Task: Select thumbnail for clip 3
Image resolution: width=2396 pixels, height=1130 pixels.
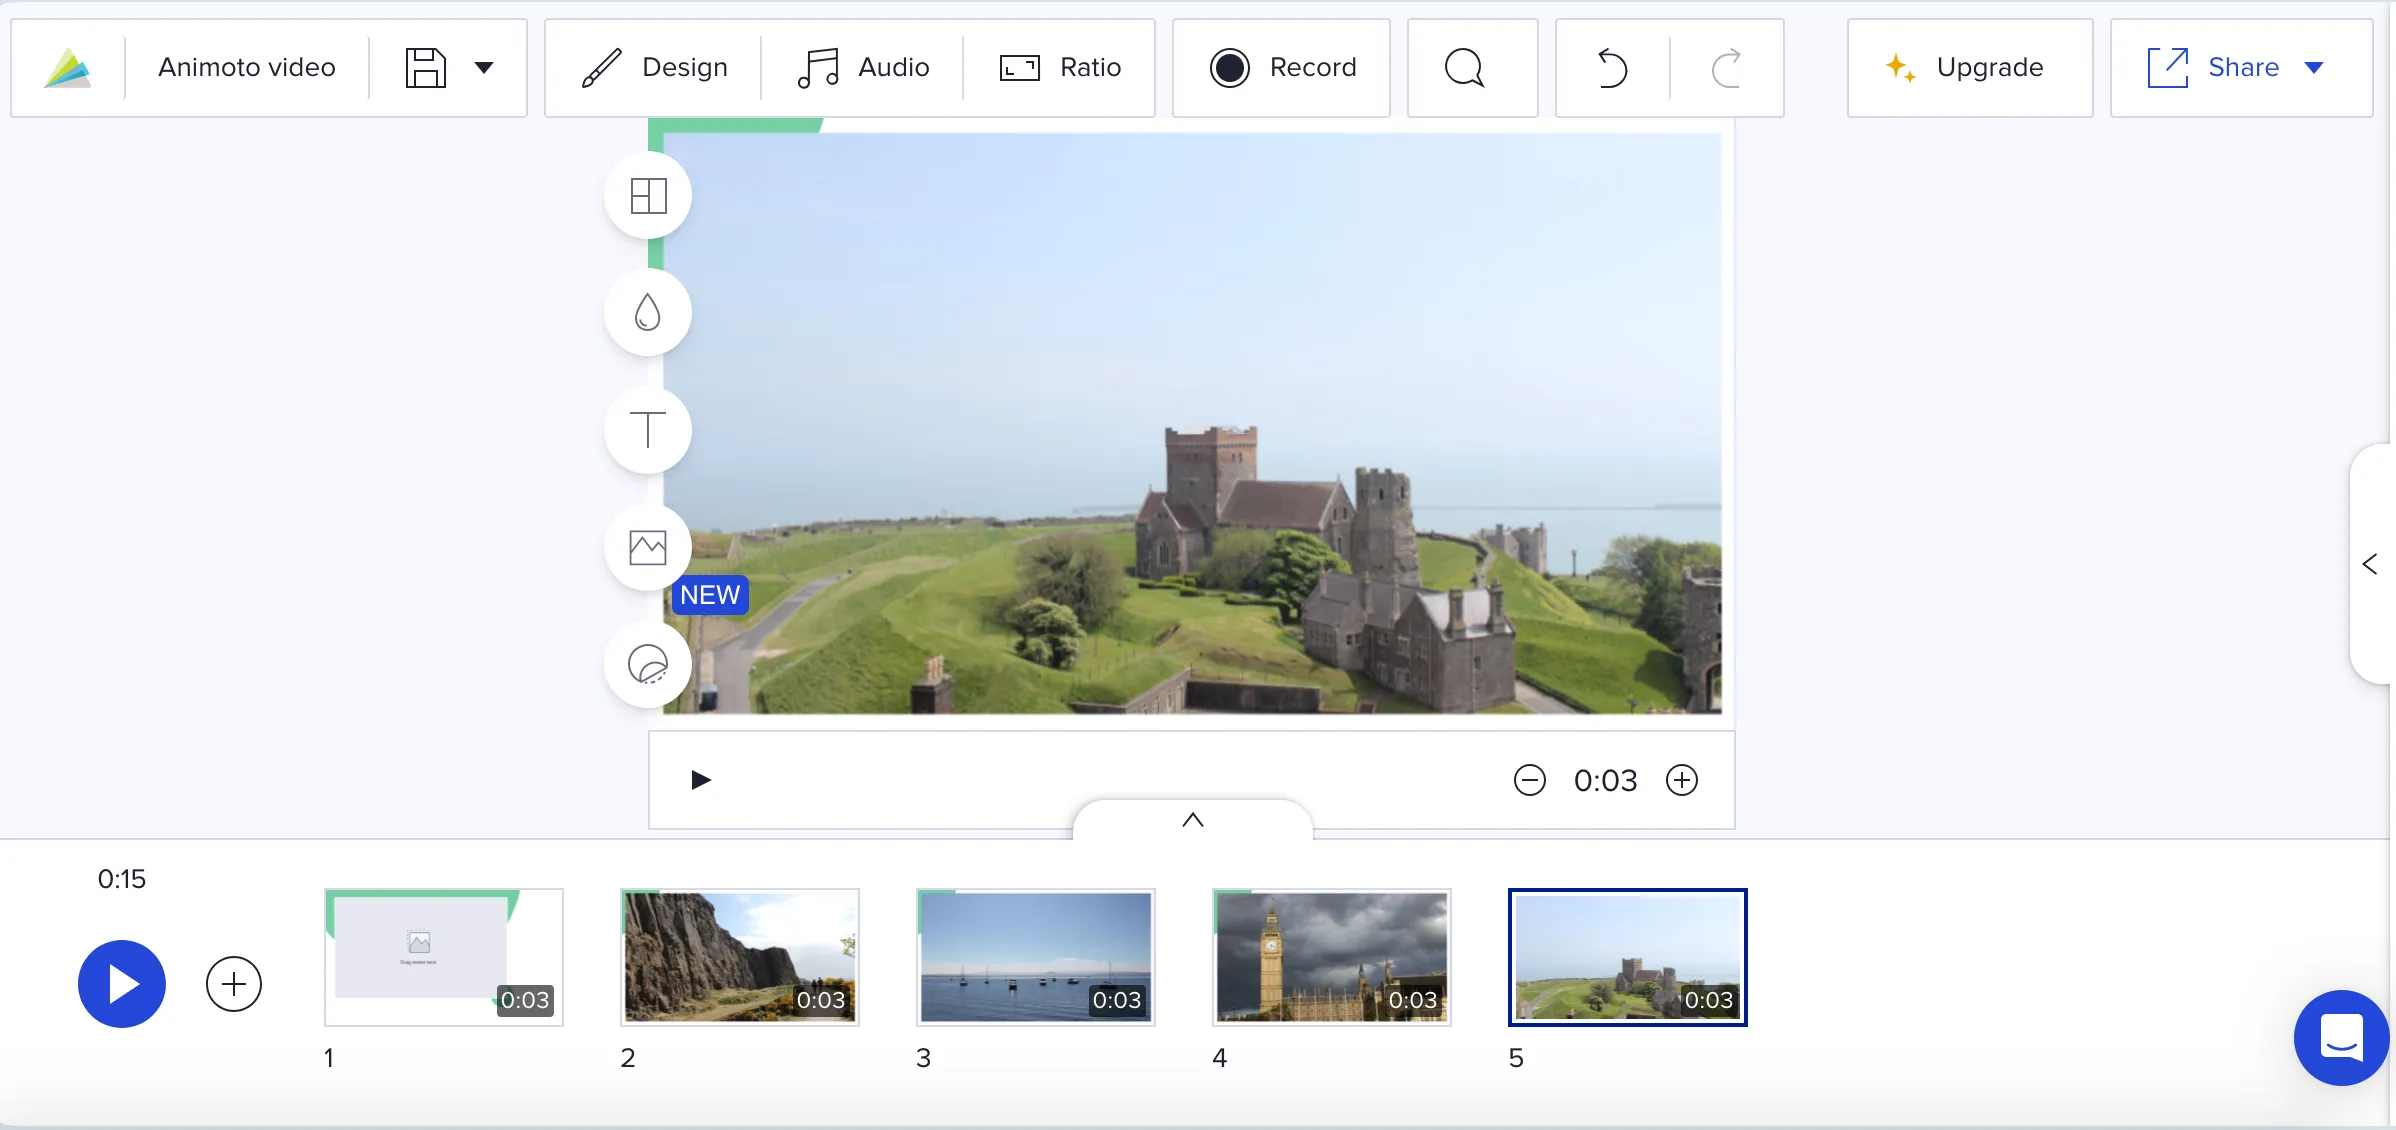Action: click(x=1034, y=956)
